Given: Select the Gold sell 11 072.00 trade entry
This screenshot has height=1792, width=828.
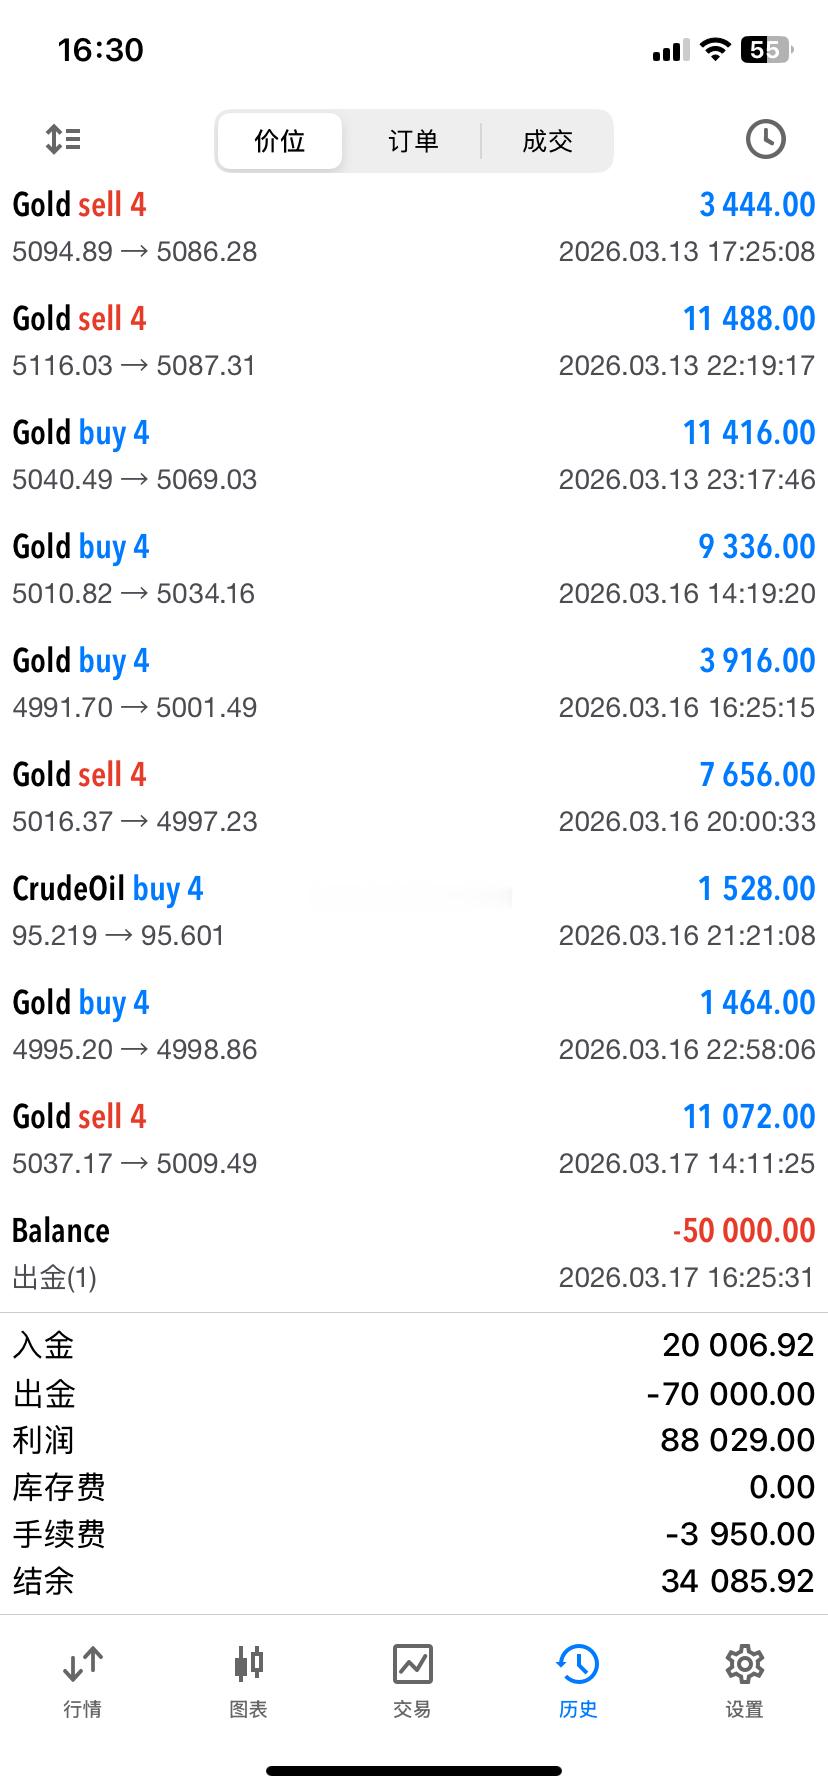Looking at the screenshot, I should (x=414, y=1139).
